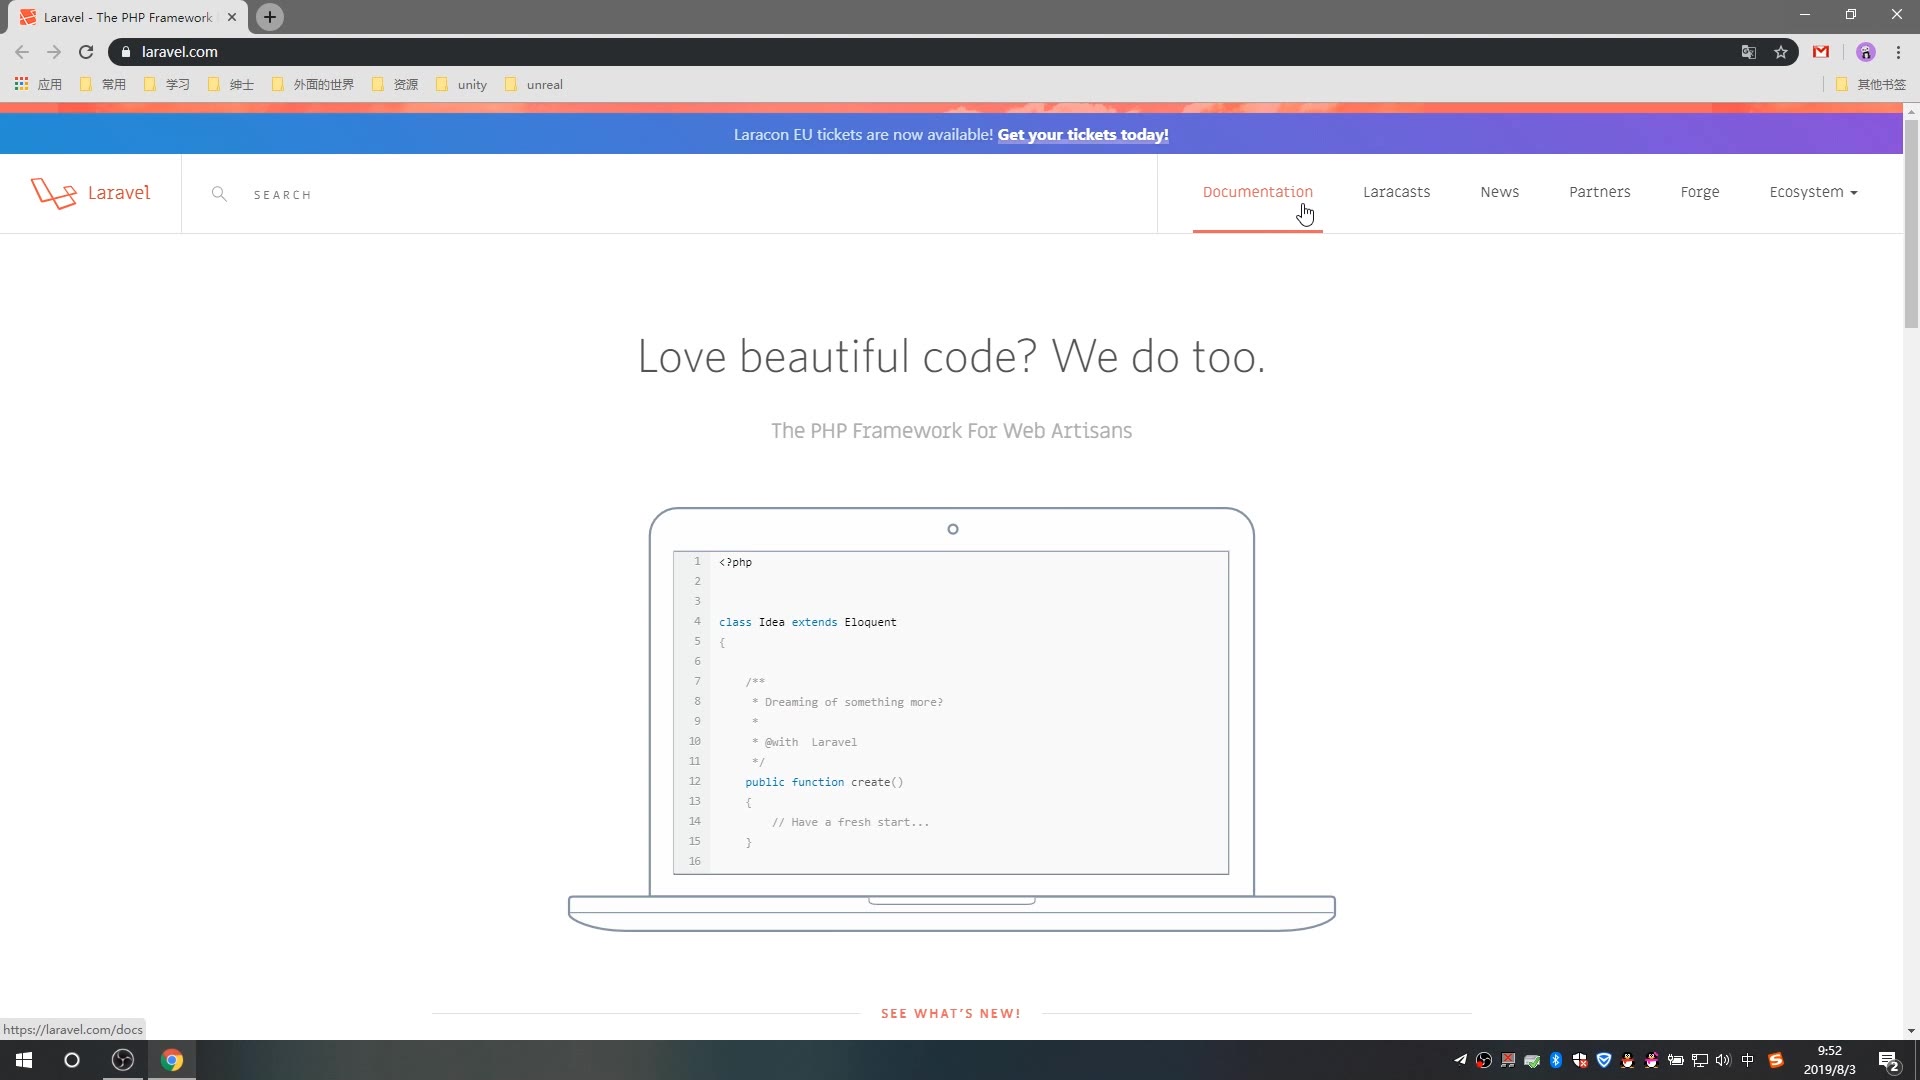
Task: Click the battery power tray icon
Action: pos(1676,1060)
